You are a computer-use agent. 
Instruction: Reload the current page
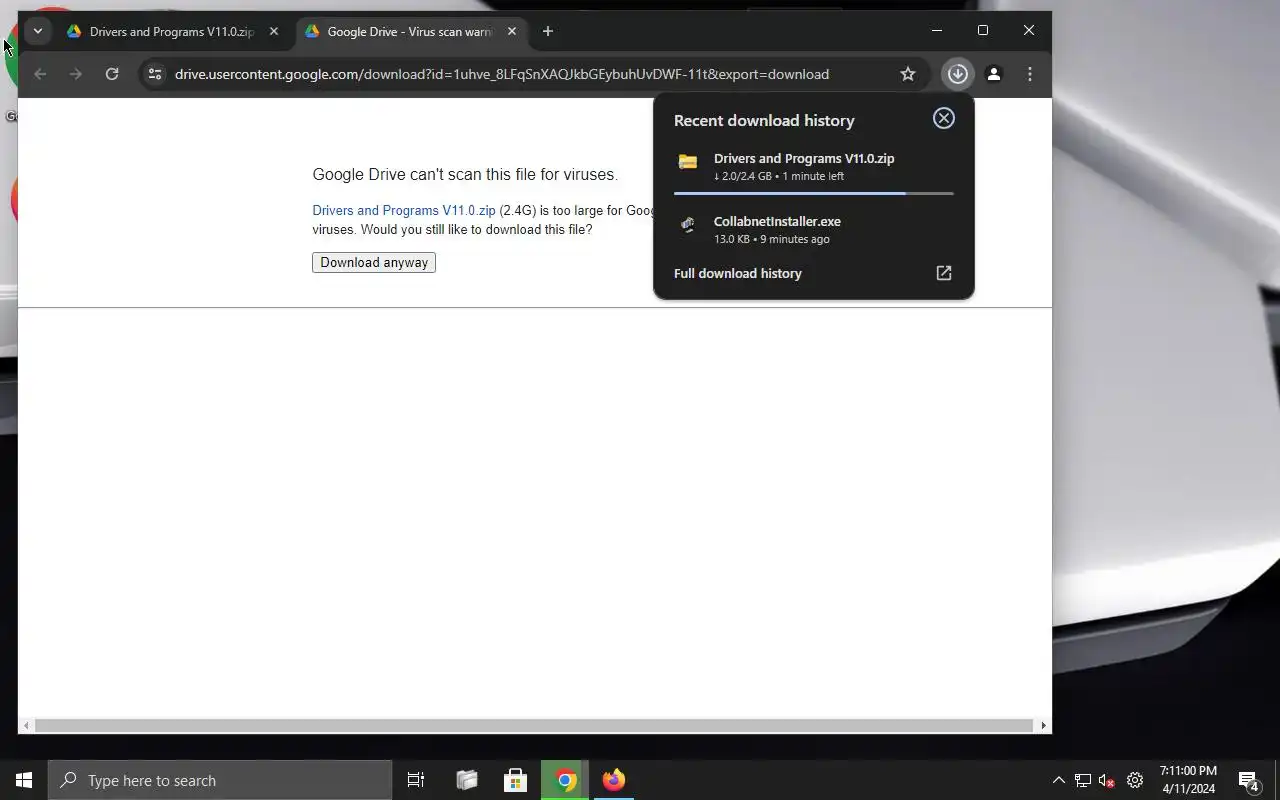pos(112,74)
